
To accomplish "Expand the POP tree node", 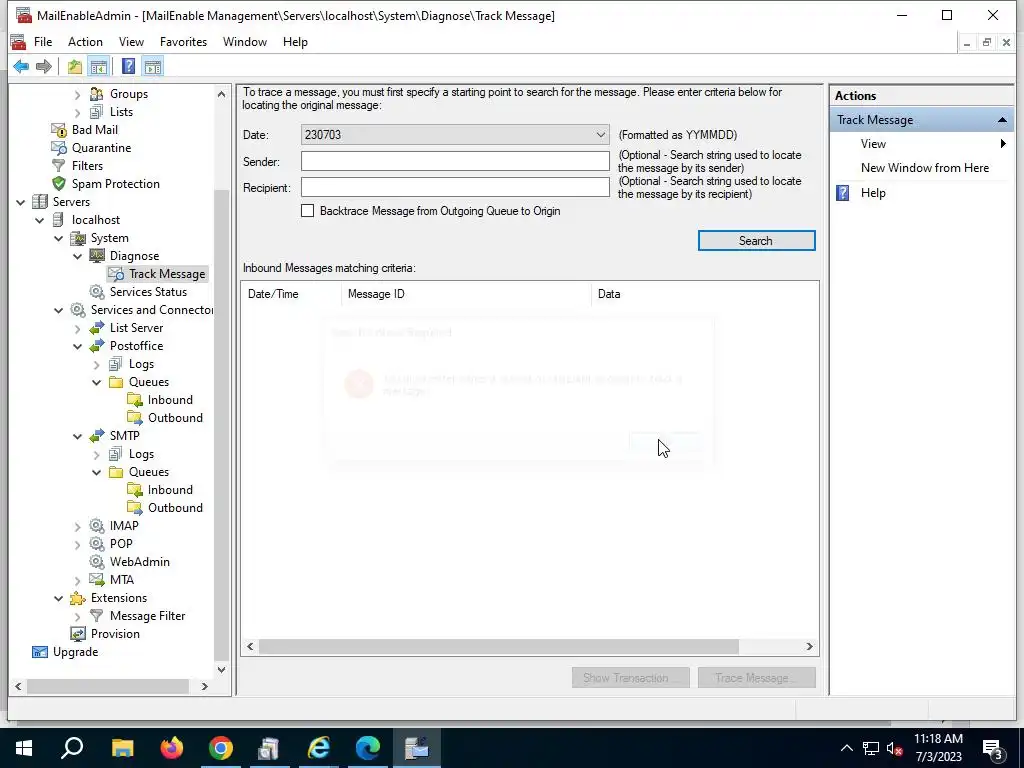I will coord(78,544).
